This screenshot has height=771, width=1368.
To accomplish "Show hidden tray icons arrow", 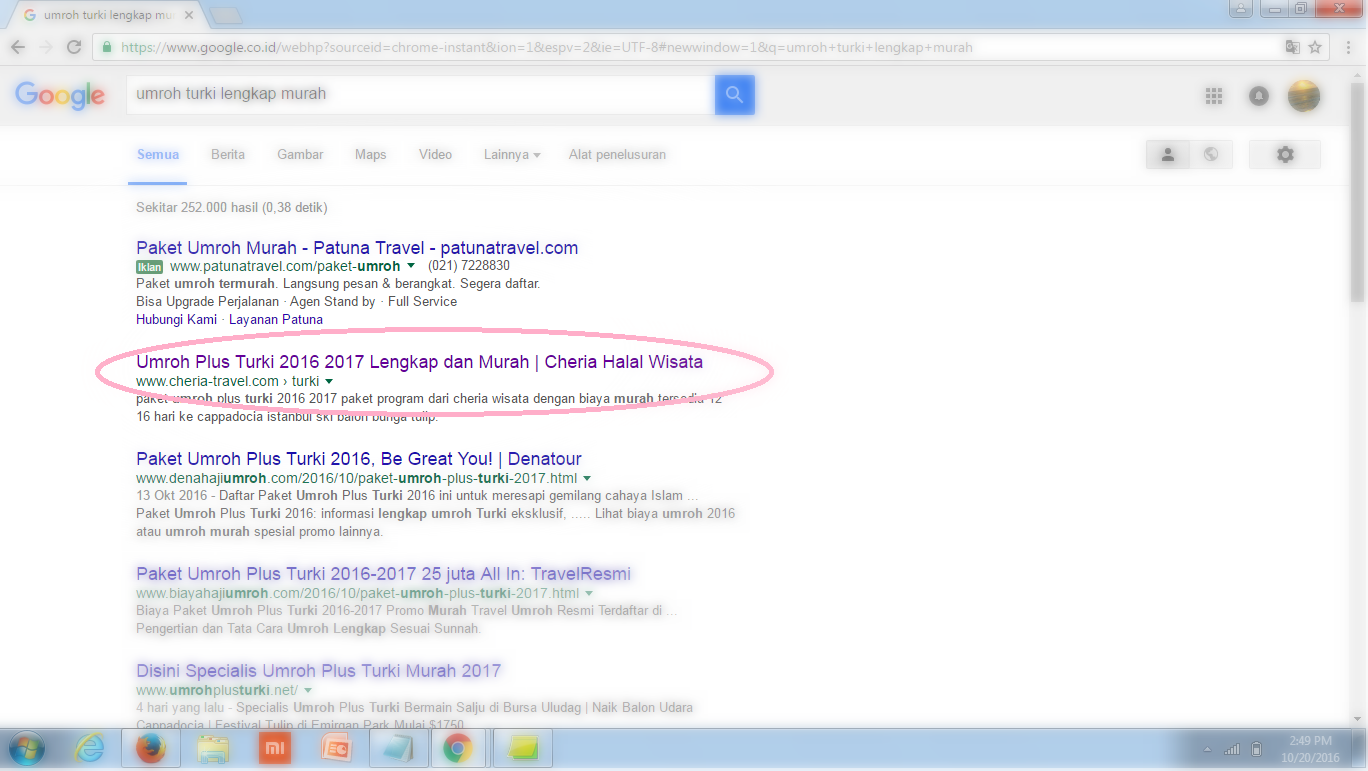I will 1205,749.
